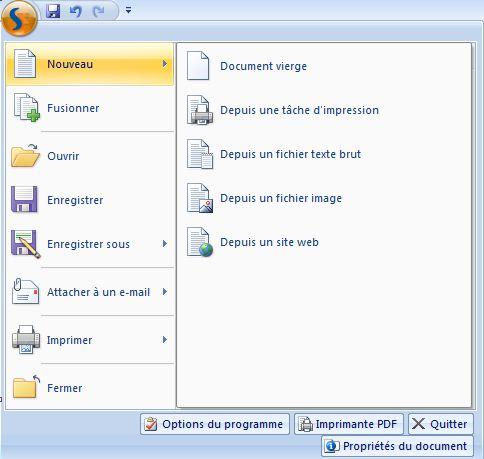Click the checklist icon on Options du programme
This screenshot has width=484, height=459.
(x=151, y=424)
